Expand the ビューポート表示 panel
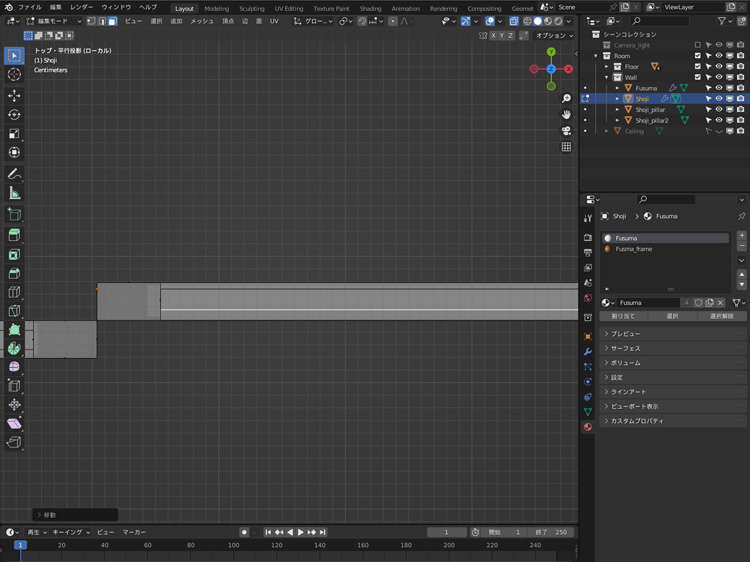The height and width of the screenshot is (562, 750). pyautogui.click(x=634, y=406)
